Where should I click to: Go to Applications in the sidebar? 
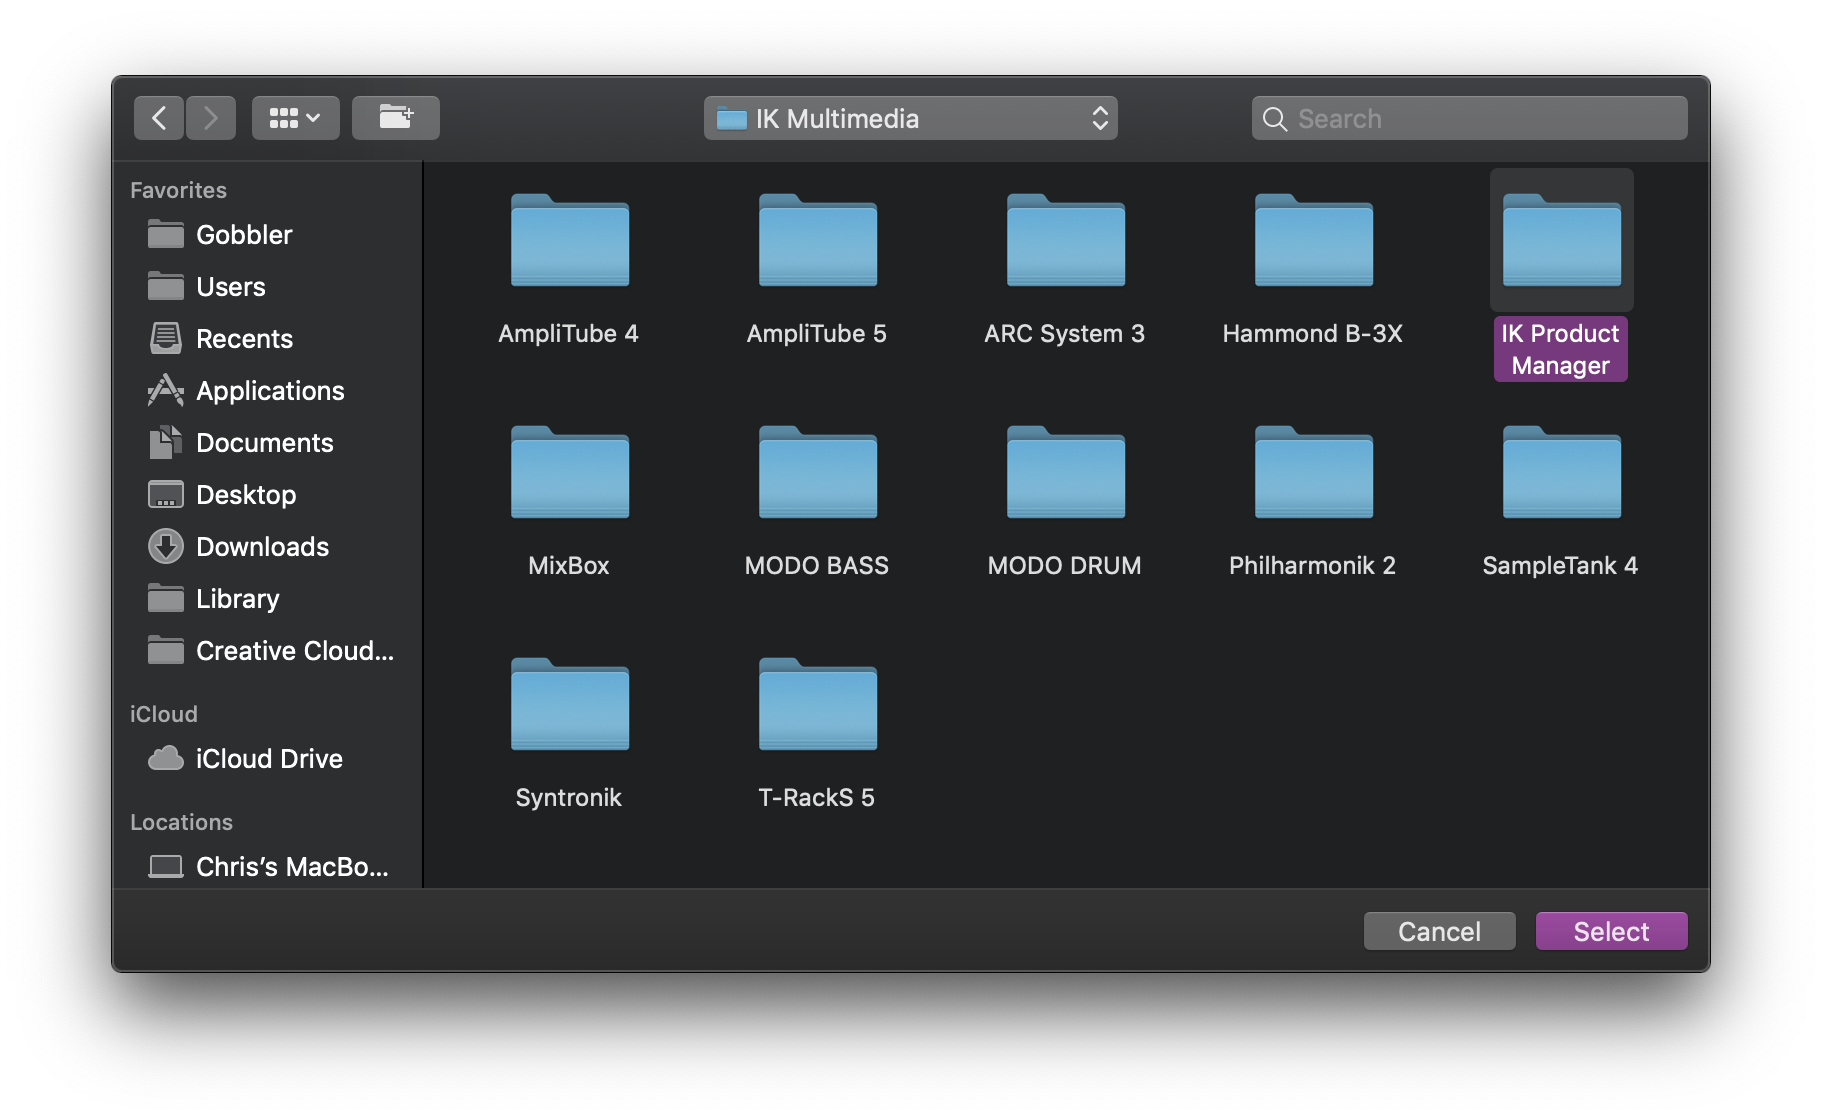(x=267, y=391)
